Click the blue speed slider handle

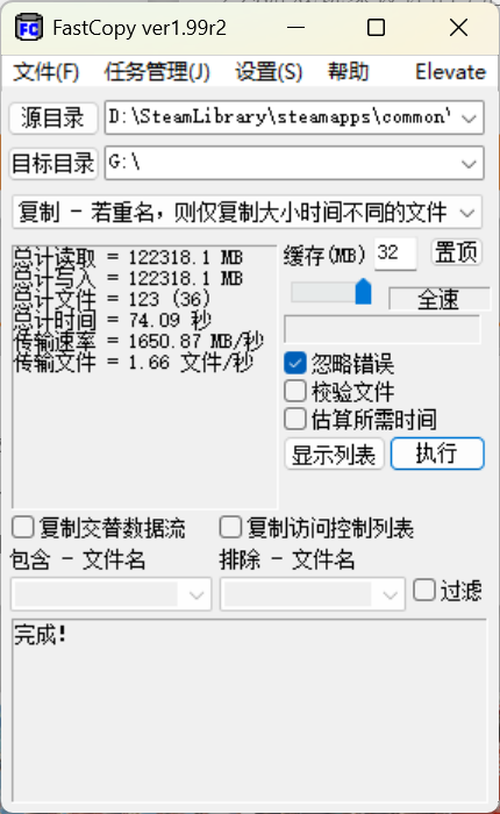(x=363, y=292)
